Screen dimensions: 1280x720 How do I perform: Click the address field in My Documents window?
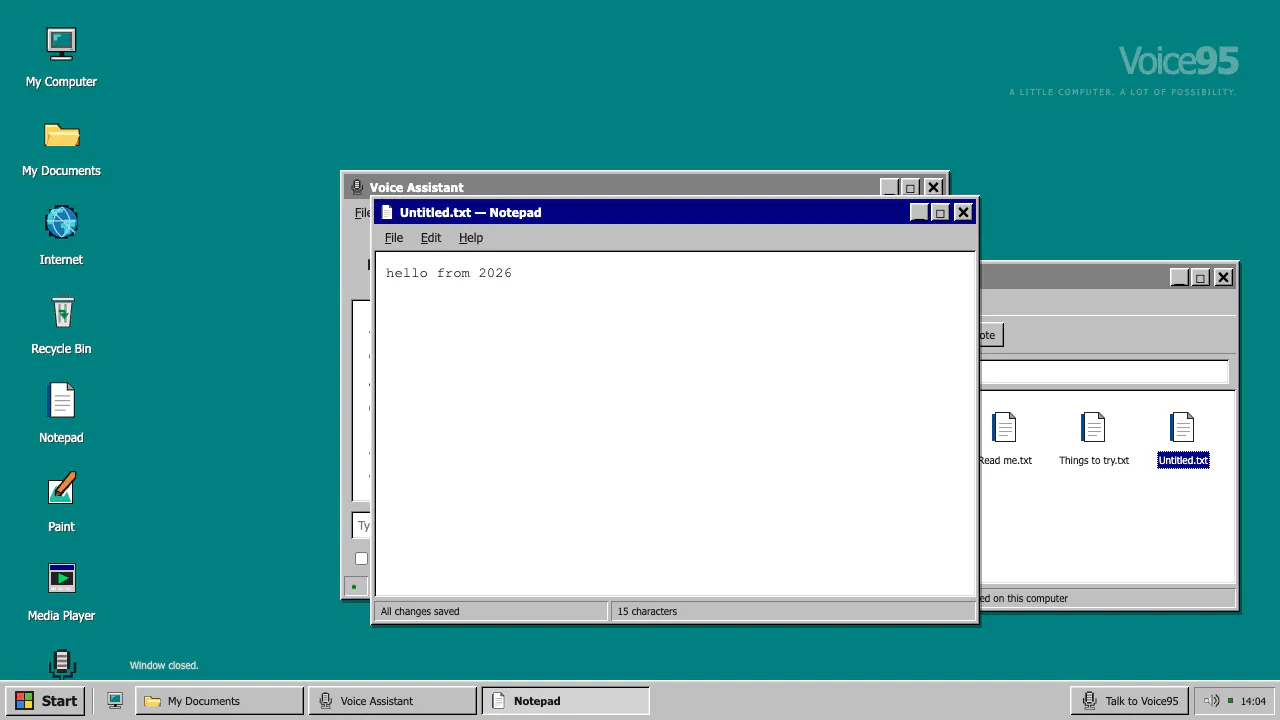[x=1103, y=371]
